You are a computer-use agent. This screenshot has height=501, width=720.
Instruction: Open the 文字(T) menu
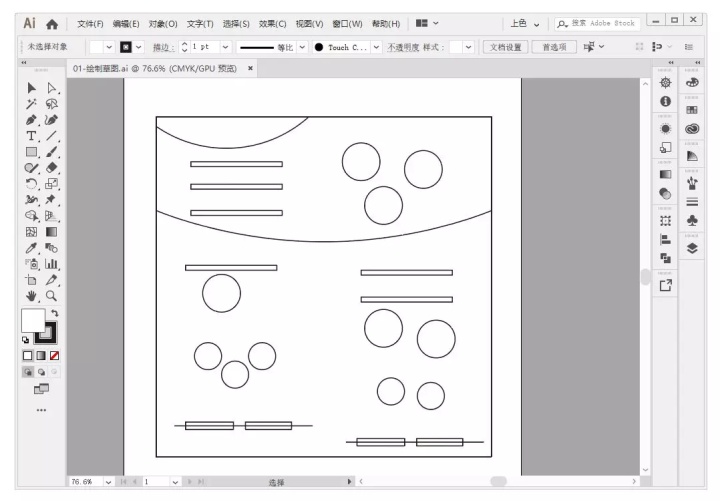[x=200, y=24]
